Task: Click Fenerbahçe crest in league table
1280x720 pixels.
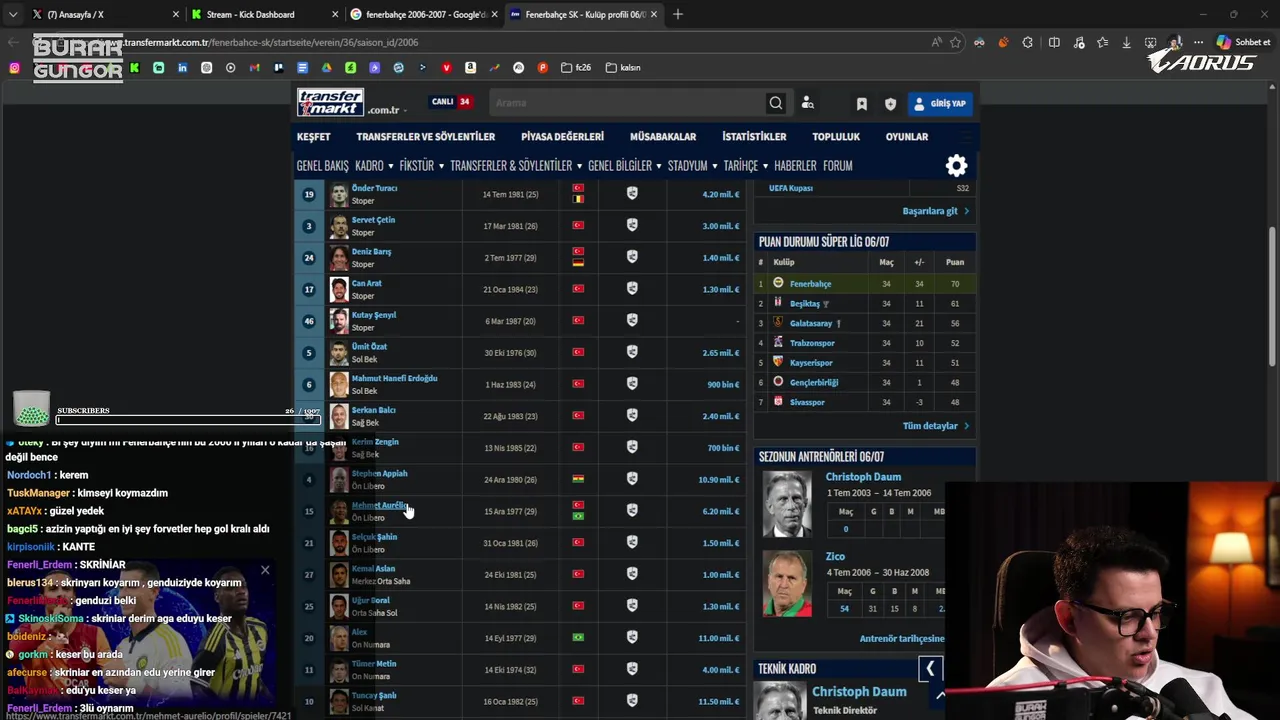Action: coord(778,284)
